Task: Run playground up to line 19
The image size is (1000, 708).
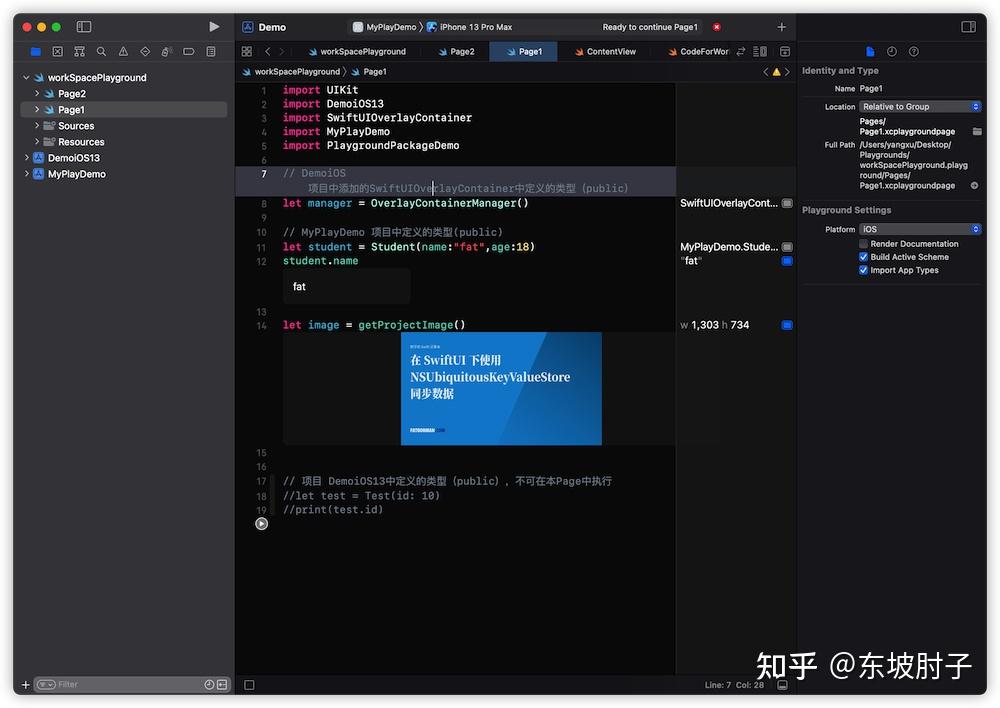Action: (261, 524)
